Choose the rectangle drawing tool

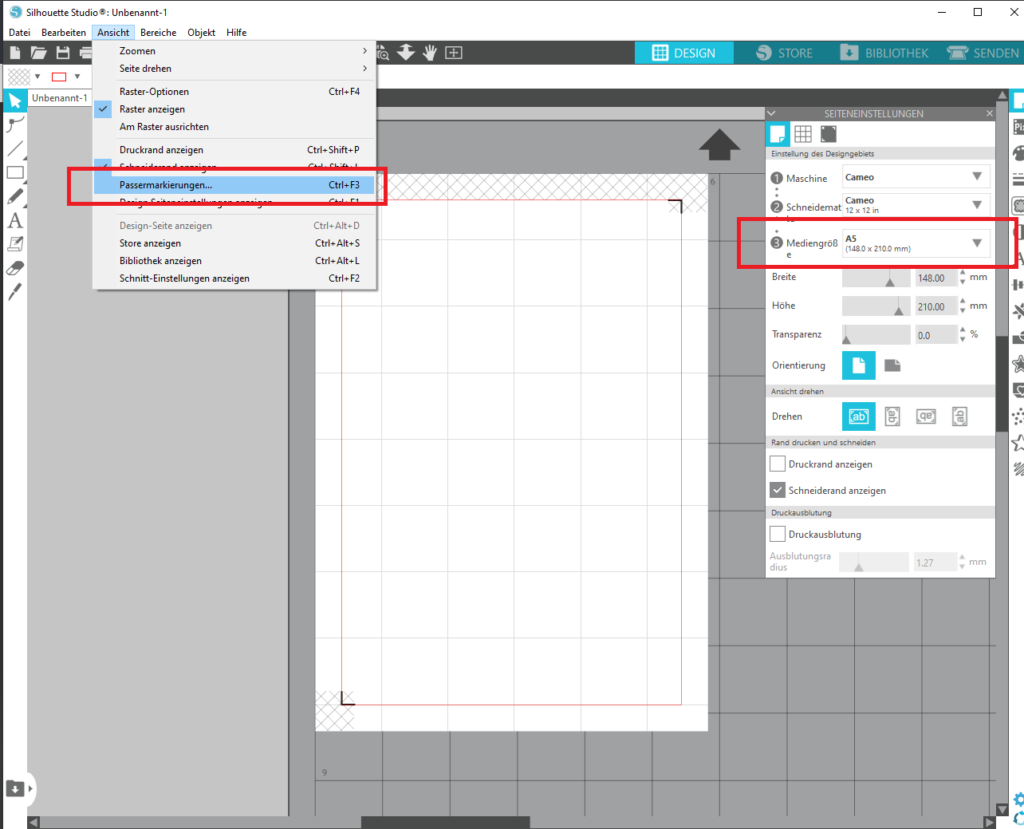click(15, 173)
